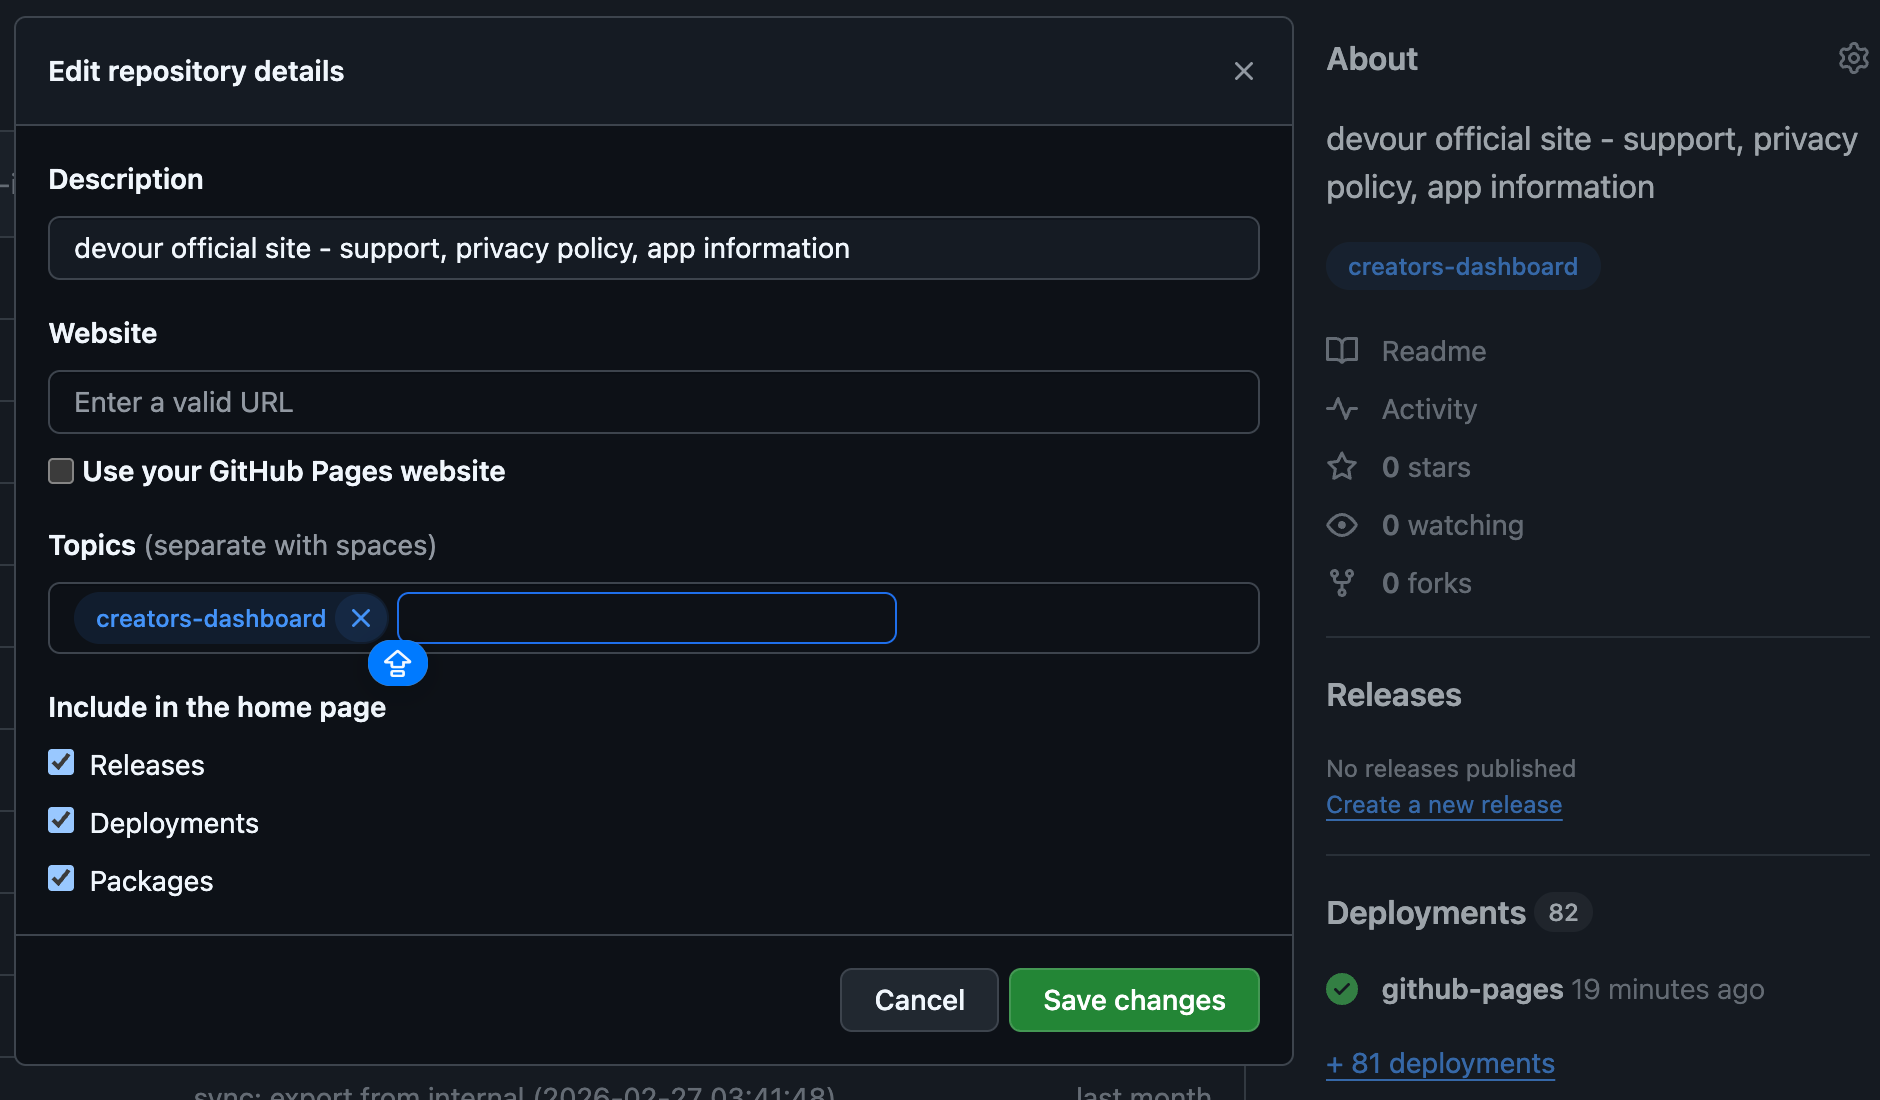Screen dimensions: 1880x1100
Task: Remove the creators-dashboard topic with its X
Action: [x=360, y=618]
